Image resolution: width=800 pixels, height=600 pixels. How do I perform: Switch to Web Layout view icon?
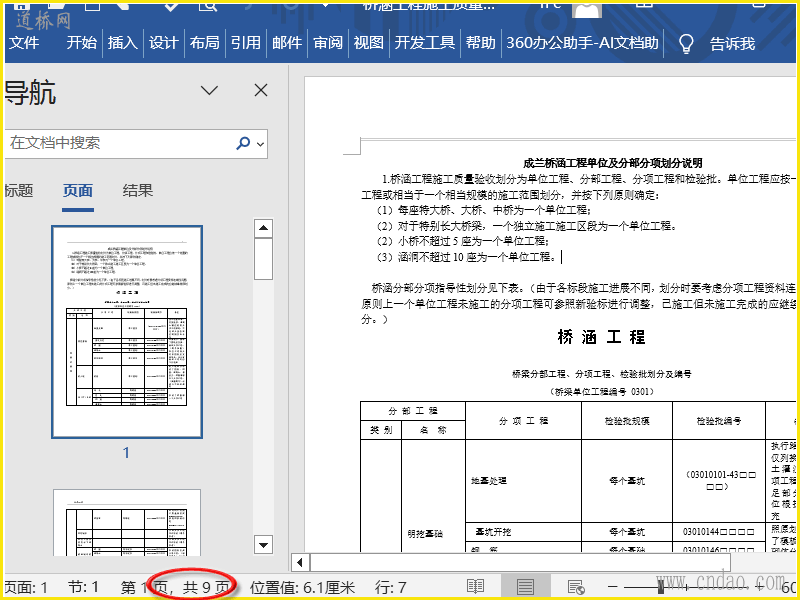coord(576,587)
